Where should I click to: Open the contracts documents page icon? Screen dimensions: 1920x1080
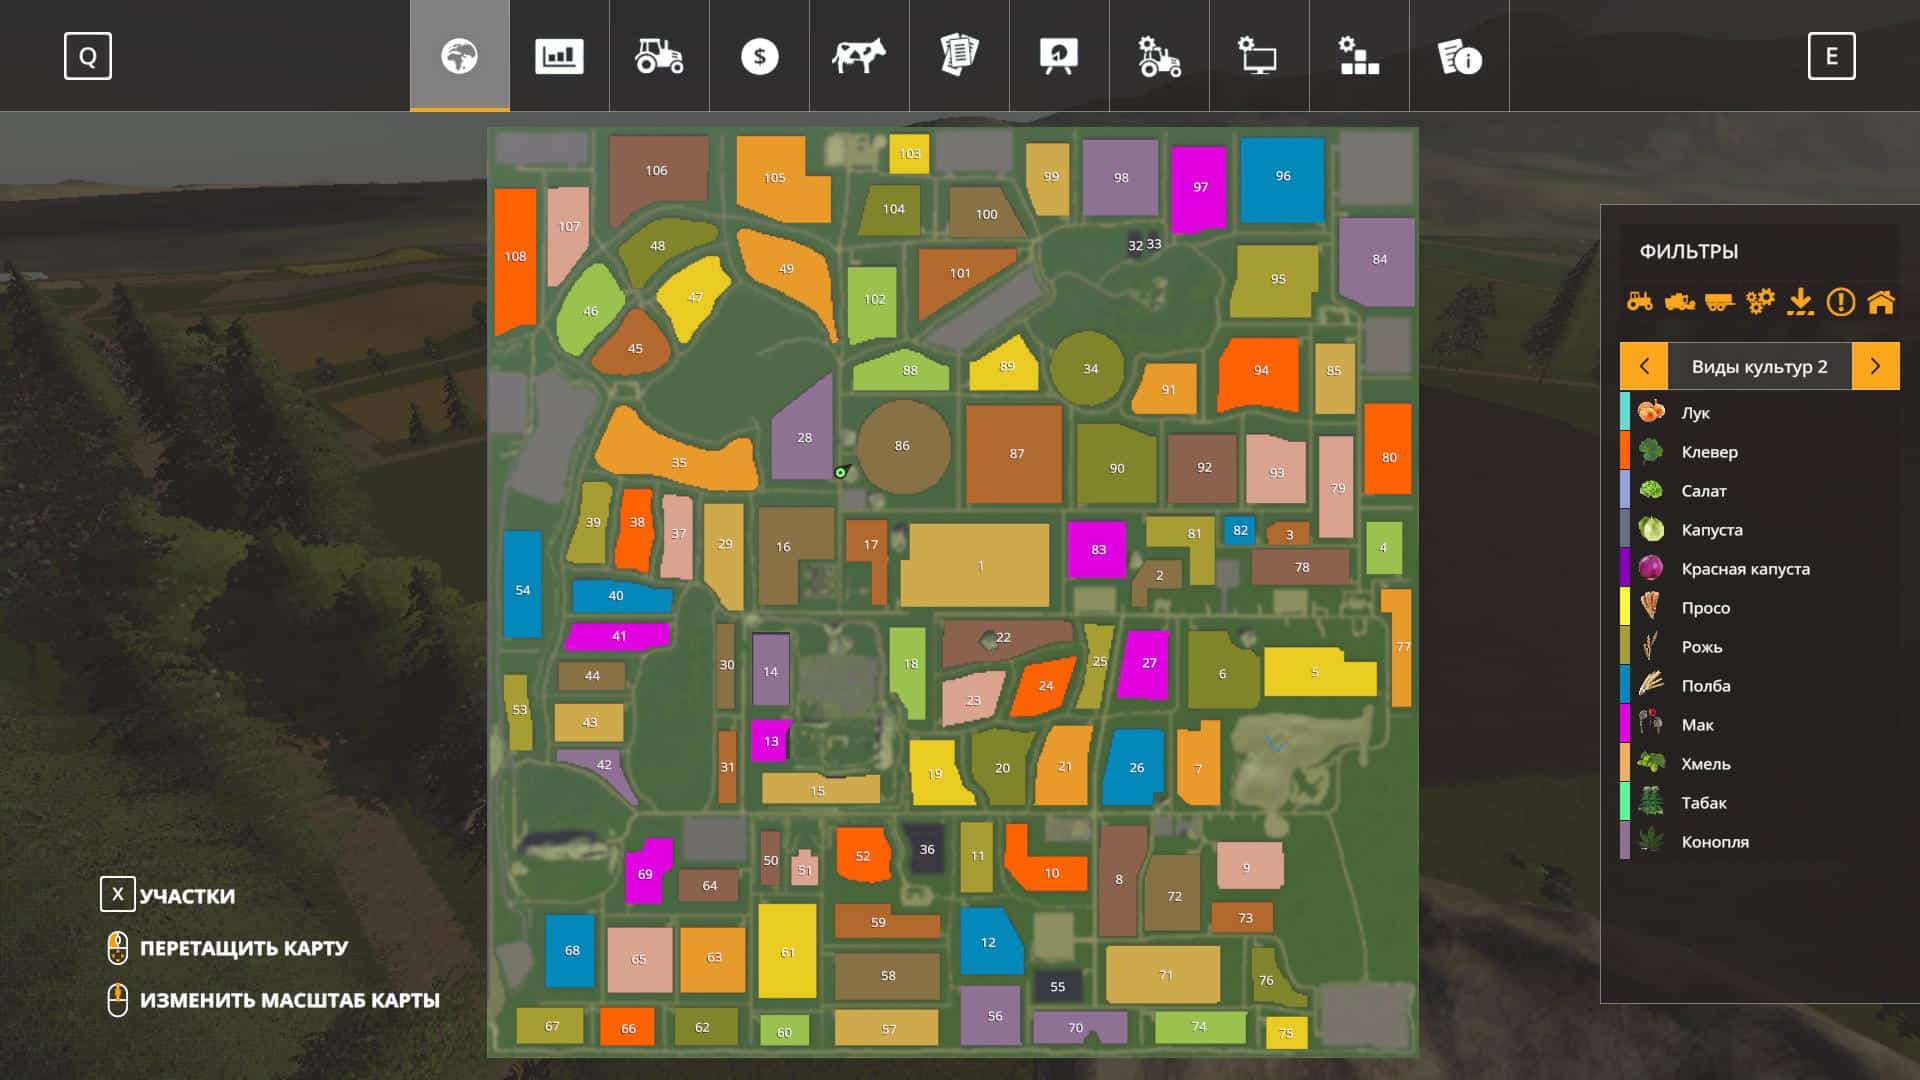tap(959, 56)
